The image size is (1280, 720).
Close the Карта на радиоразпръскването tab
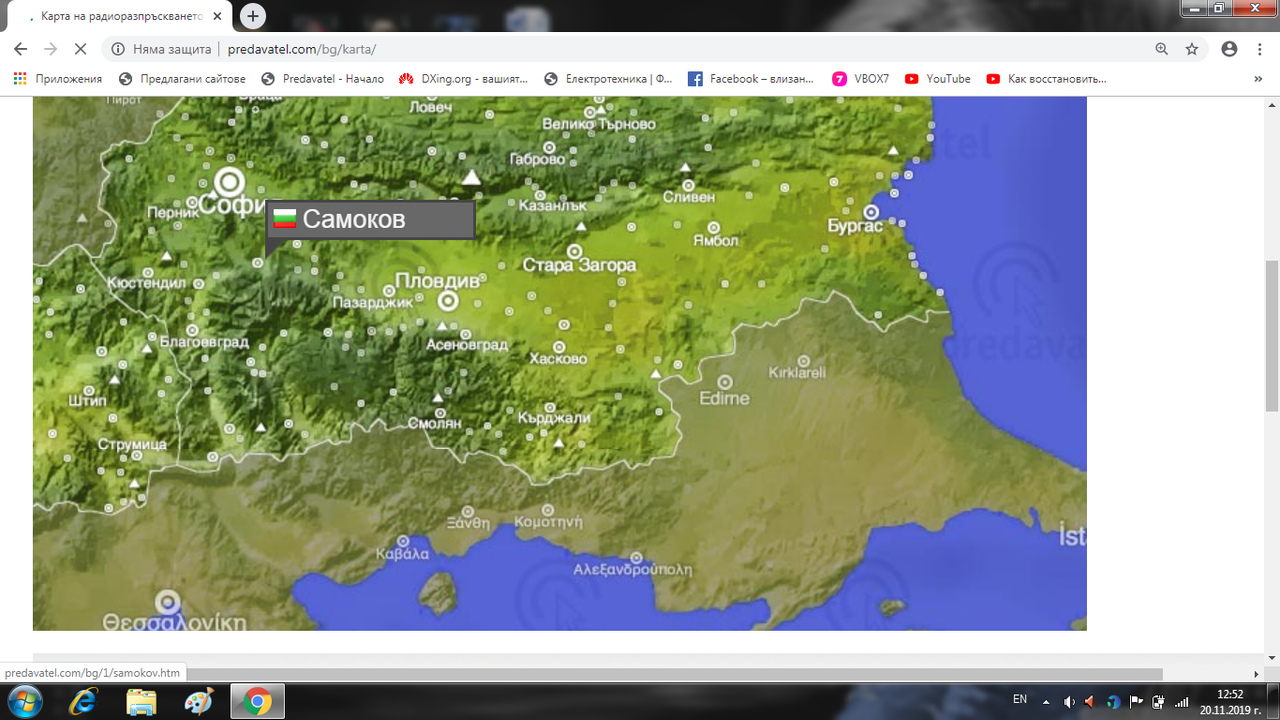[x=217, y=17]
